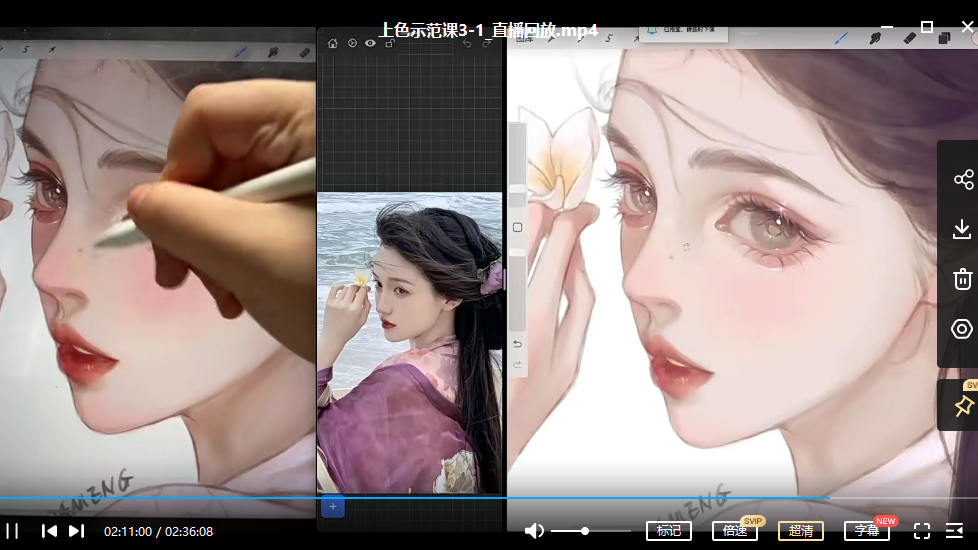The height and width of the screenshot is (550, 978).
Task: Skip to the previous video
Action: [48, 531]
